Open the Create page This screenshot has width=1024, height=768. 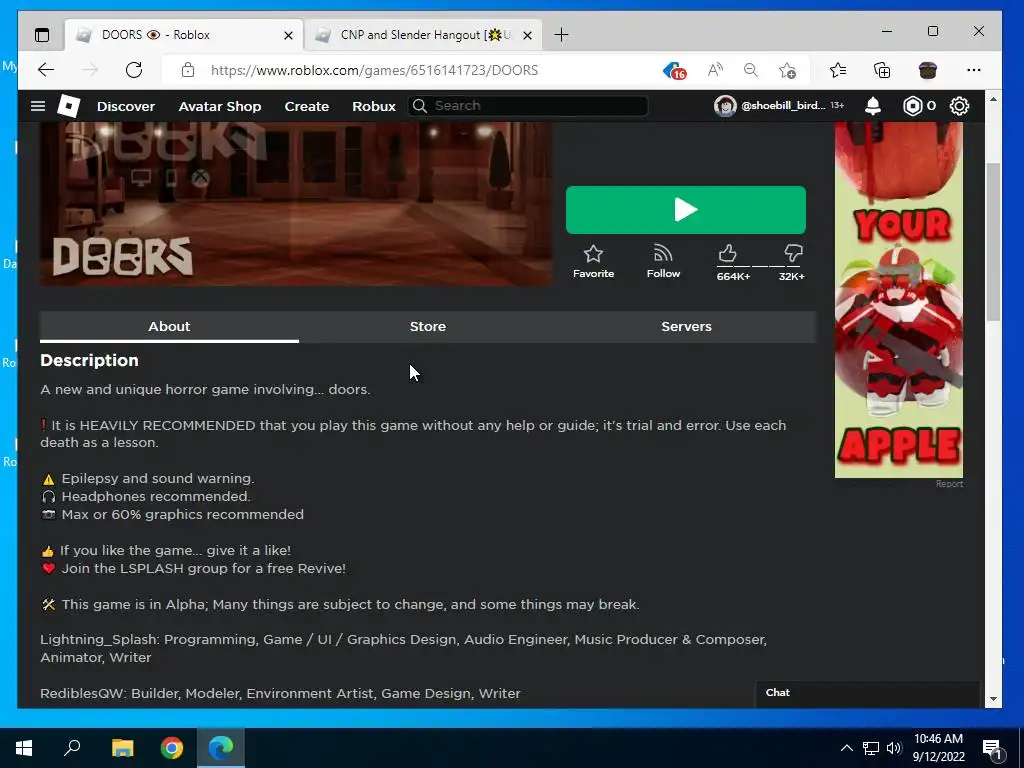306,106
